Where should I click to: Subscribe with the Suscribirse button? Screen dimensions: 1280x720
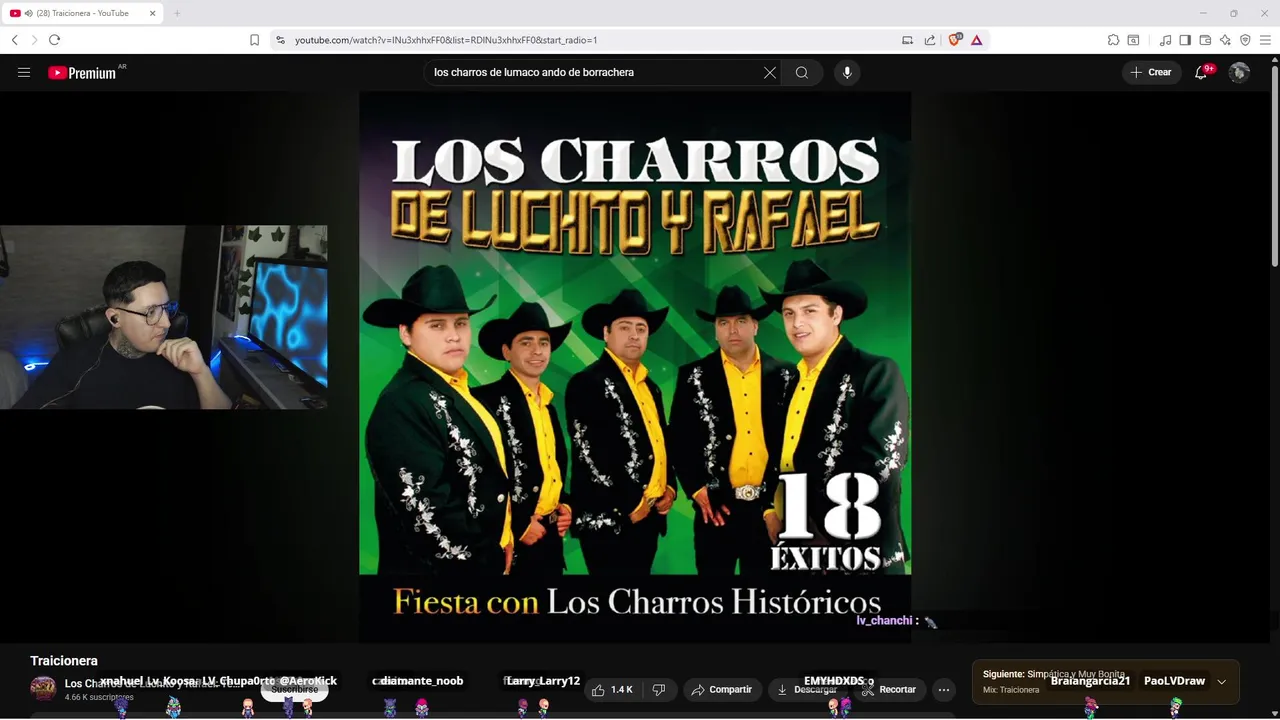click(x=294, y=689)
